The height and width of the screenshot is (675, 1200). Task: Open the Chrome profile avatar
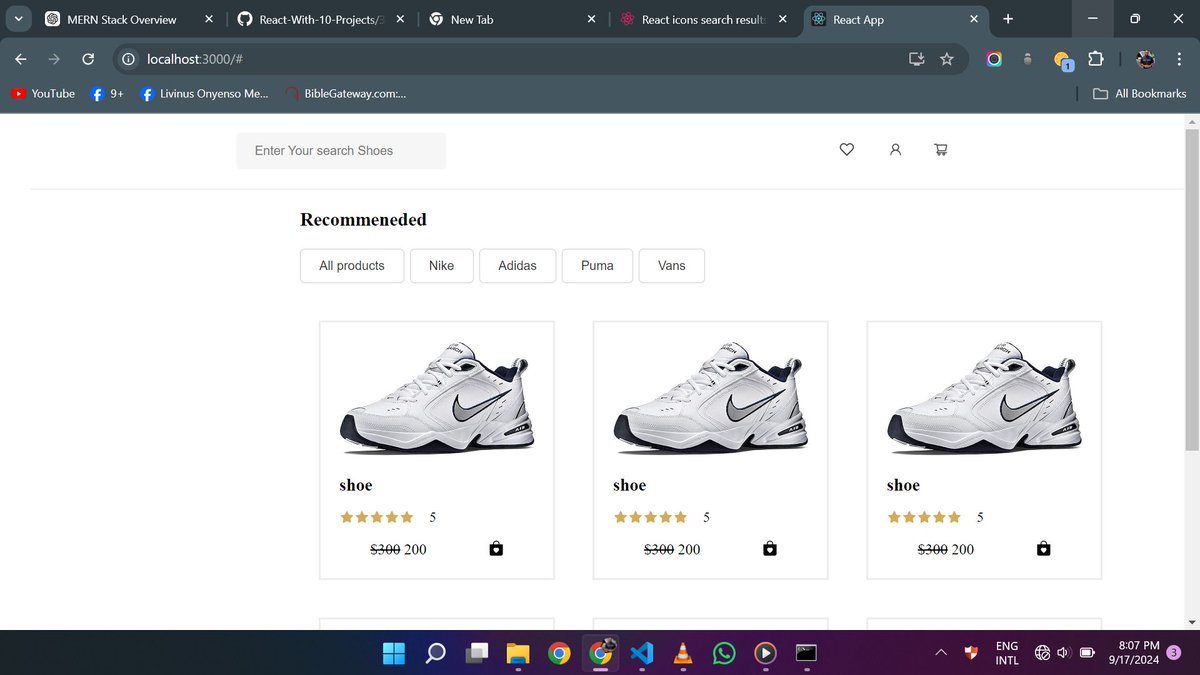(1146, 59)
